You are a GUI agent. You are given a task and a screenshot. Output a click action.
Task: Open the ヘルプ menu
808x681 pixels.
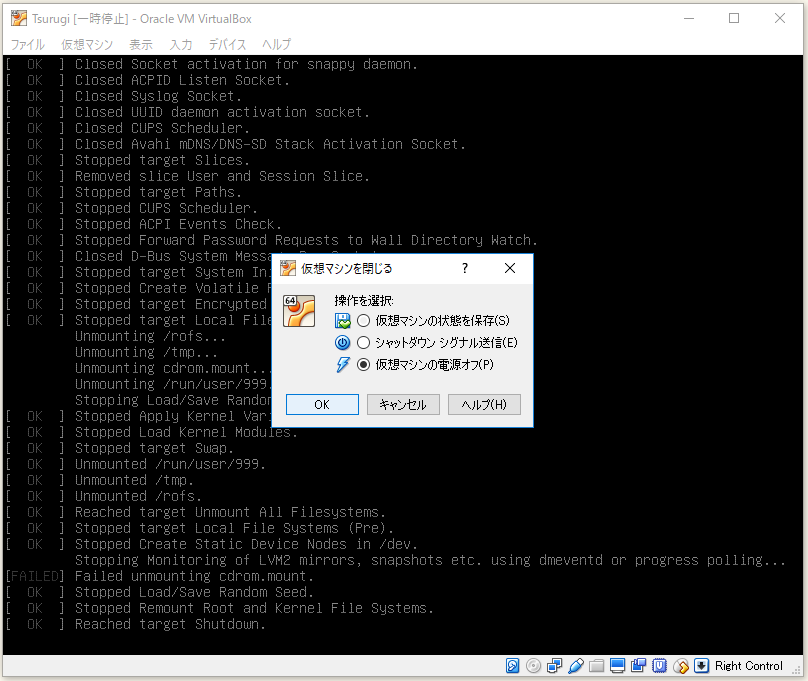click(276, 44)
